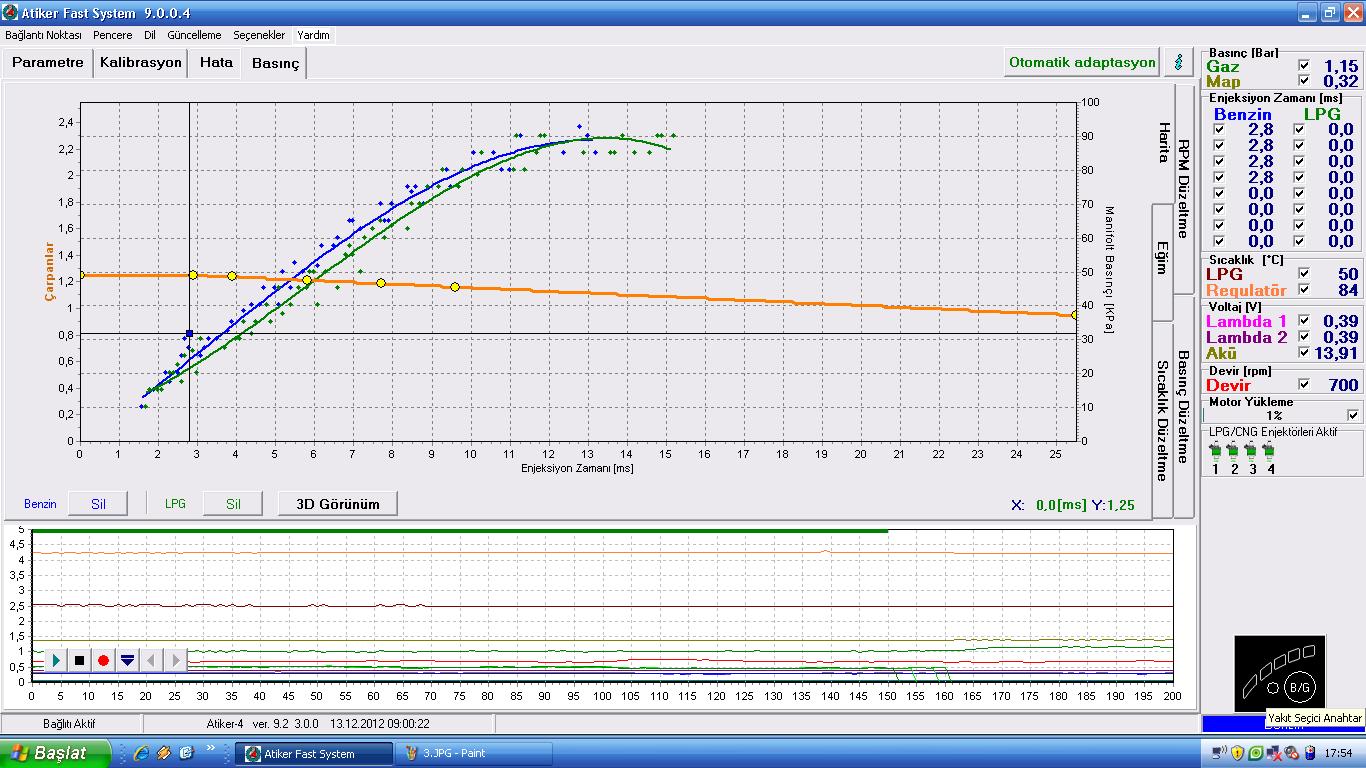
Task: Open the Pencere menu
Action: (x=112, y=35)
